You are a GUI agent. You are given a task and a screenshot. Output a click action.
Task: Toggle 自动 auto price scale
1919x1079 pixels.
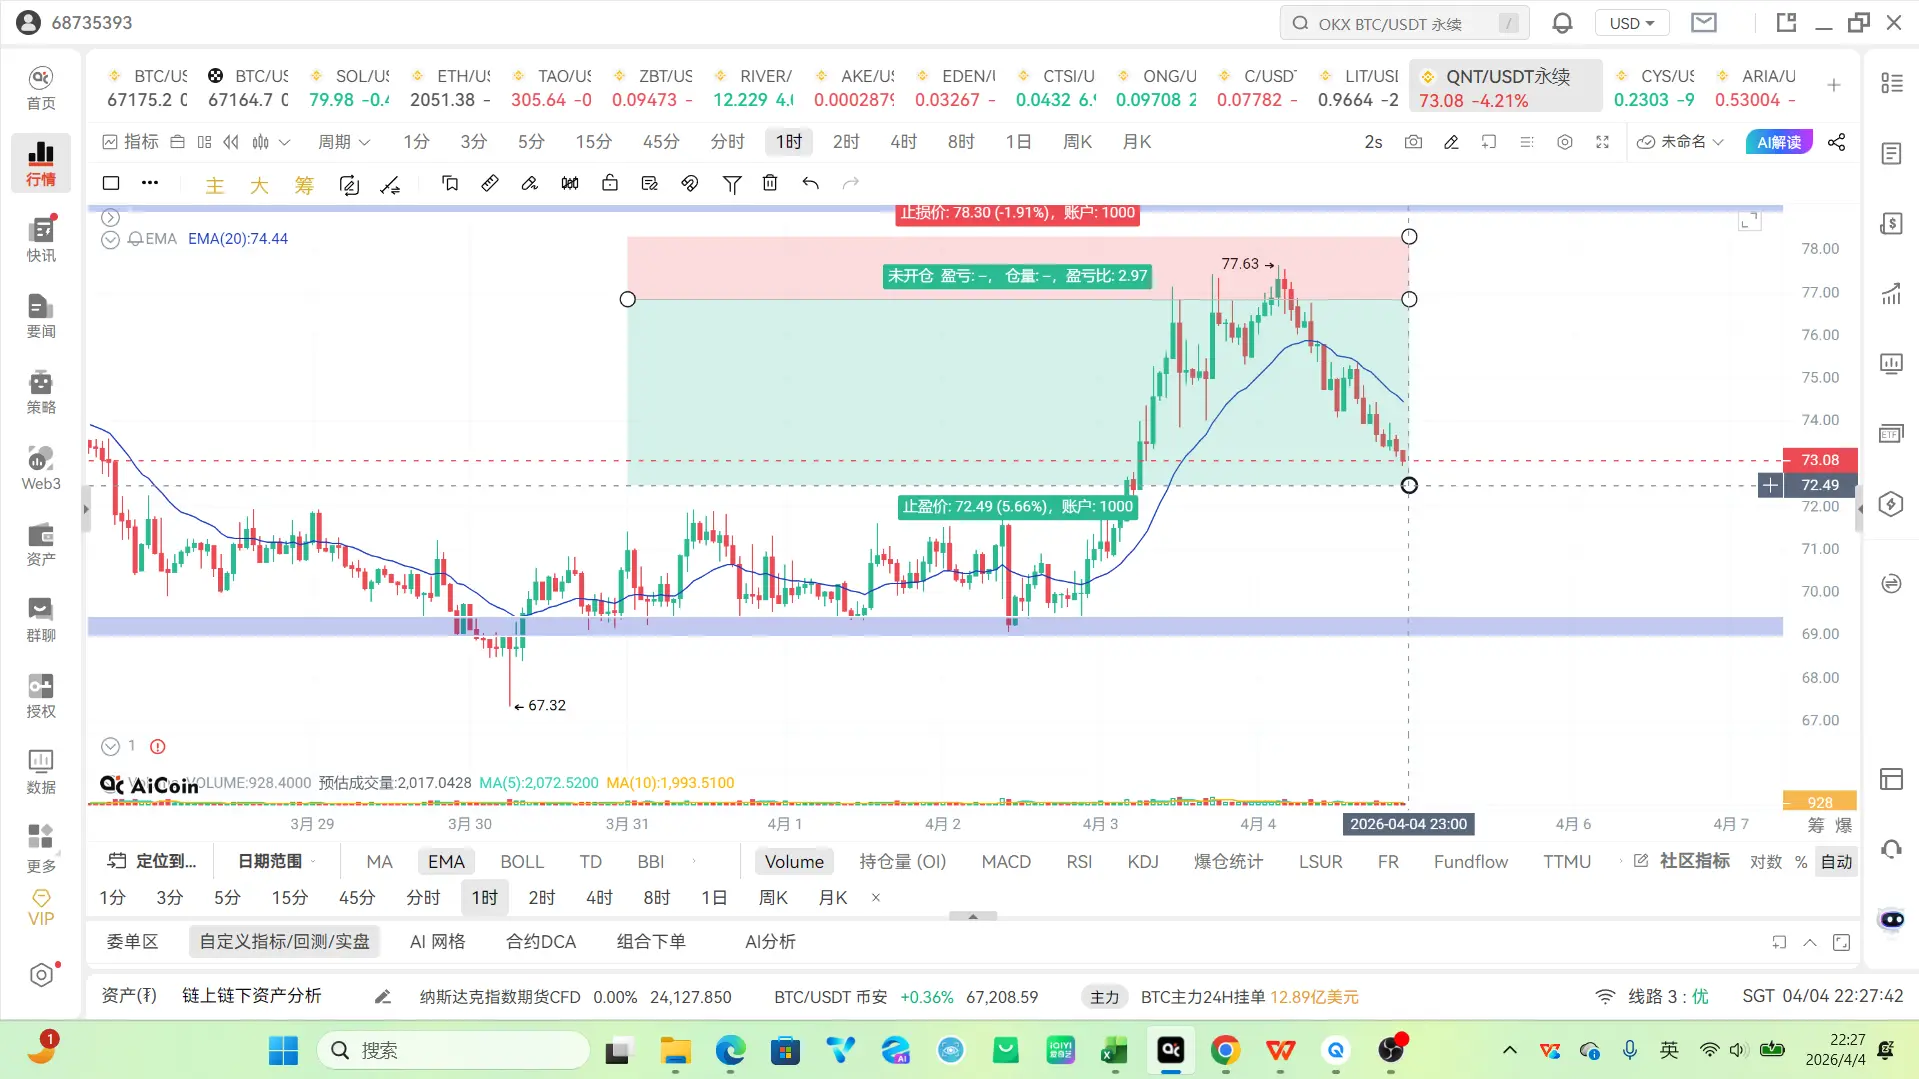(x=1836, y=862)
